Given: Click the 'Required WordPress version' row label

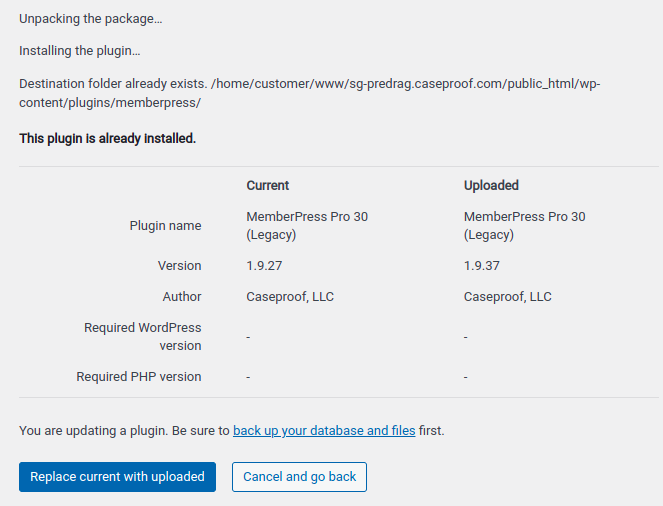Looking at the screenshot, I should coord(143,336).
